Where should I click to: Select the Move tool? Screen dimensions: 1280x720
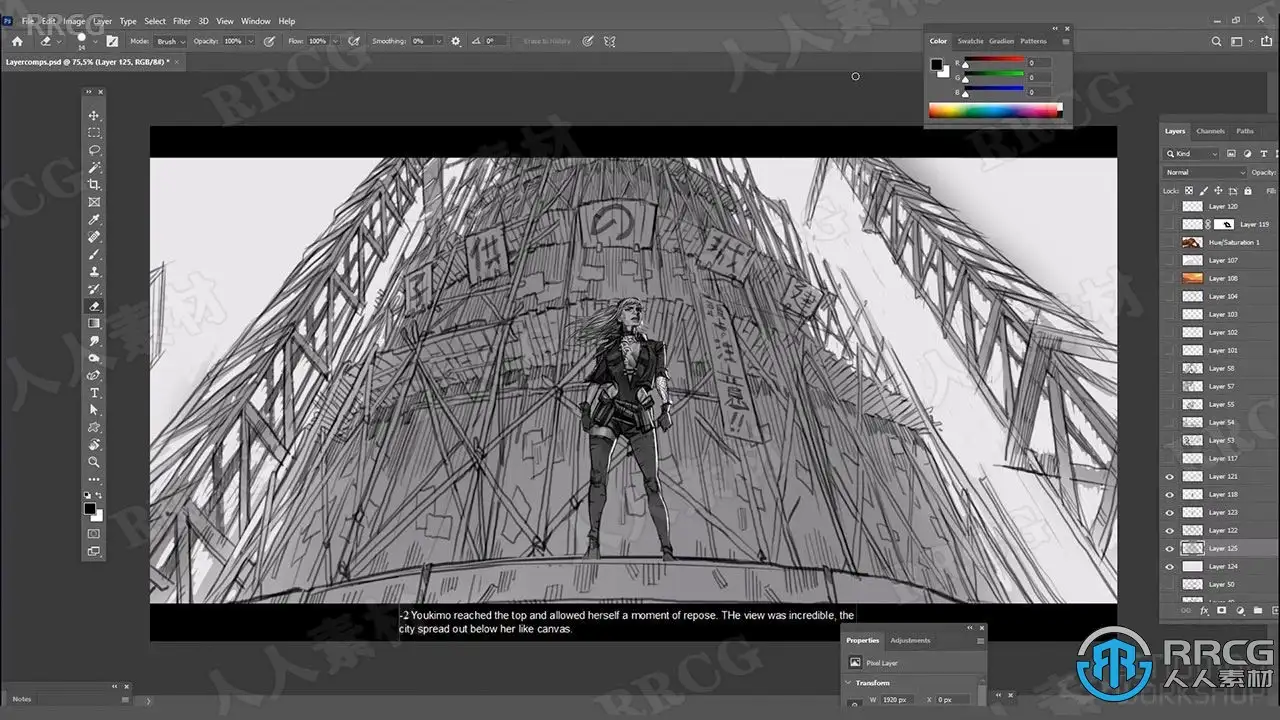pos(94,116)
